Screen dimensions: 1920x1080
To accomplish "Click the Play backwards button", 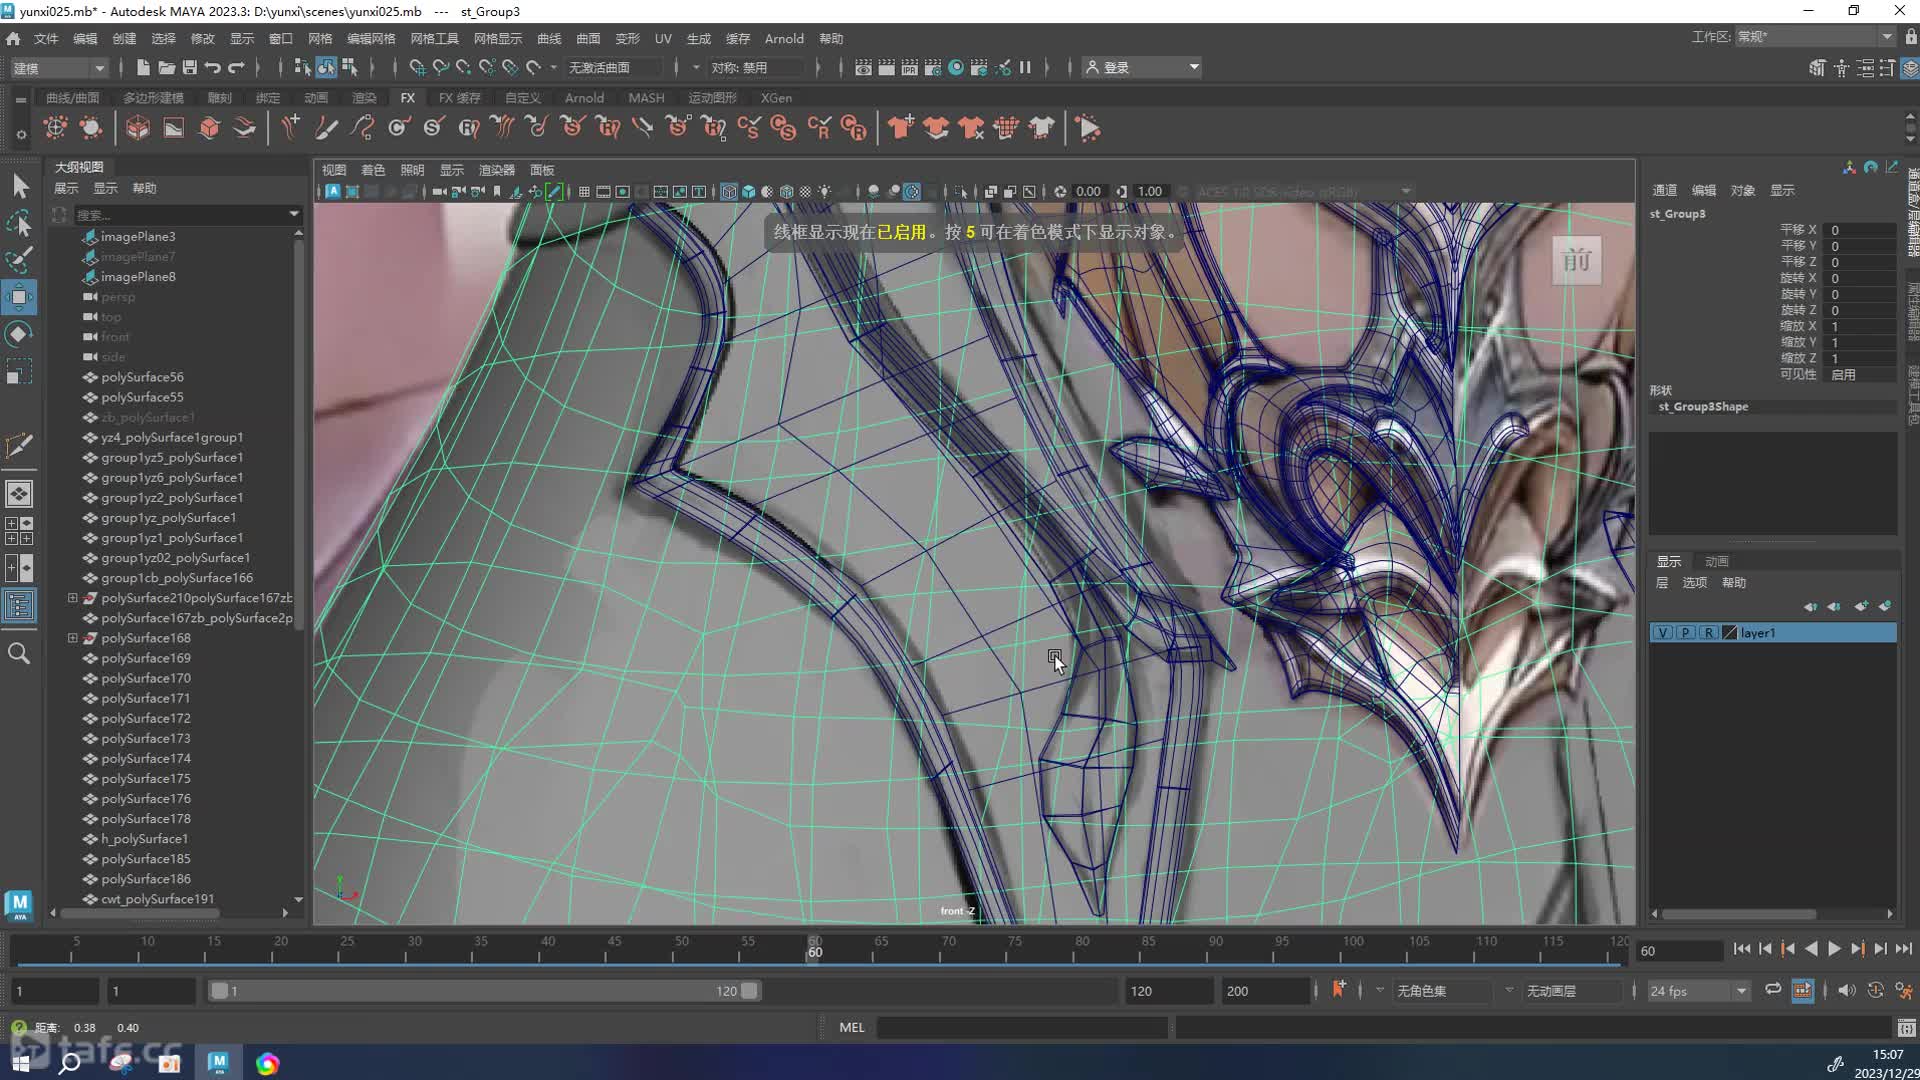I will pos(1811,949).
